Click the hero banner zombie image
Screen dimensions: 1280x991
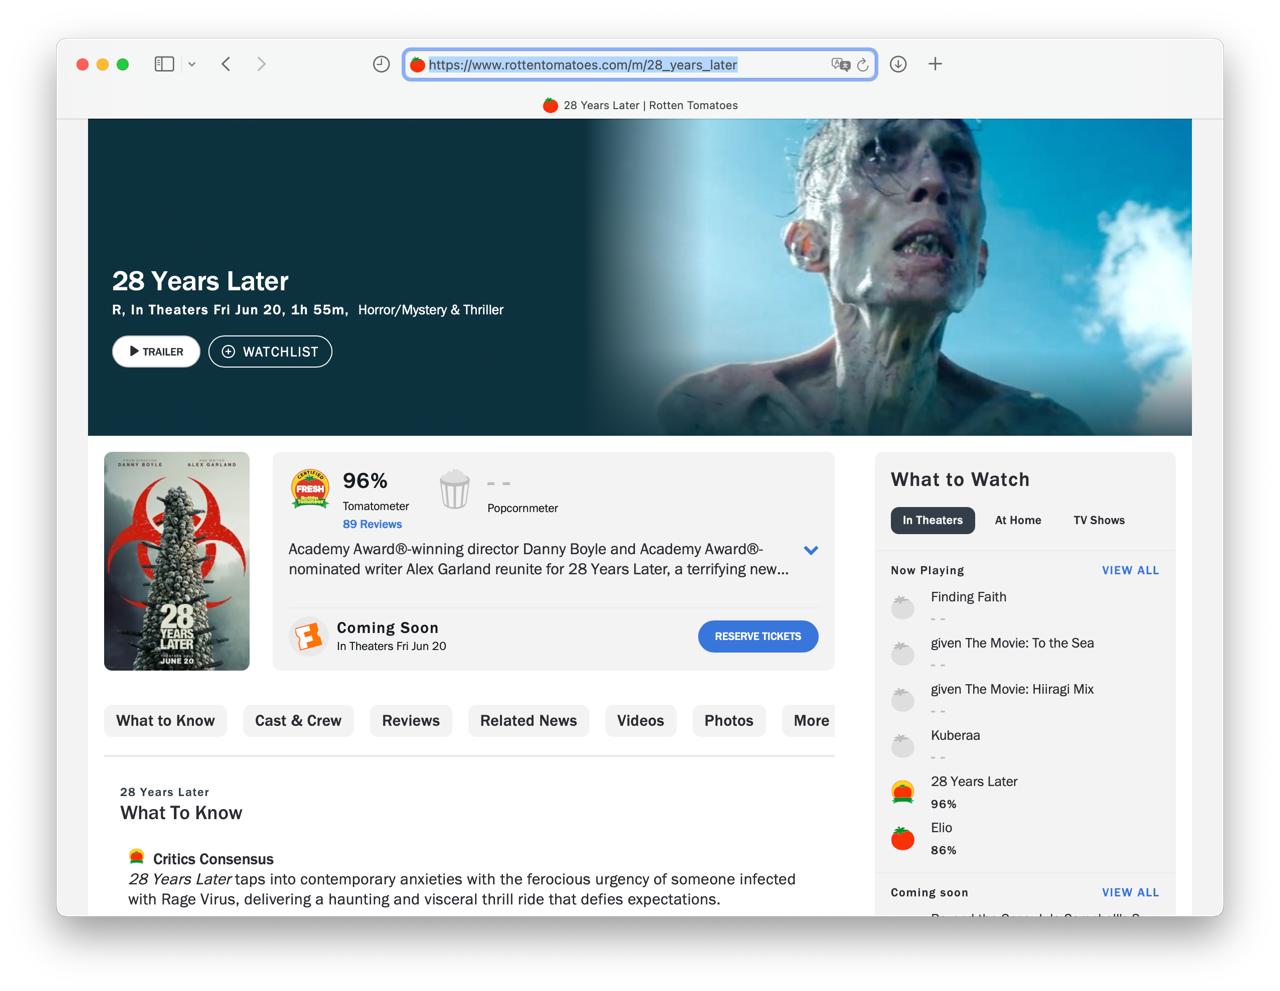(x=890, y=277)
